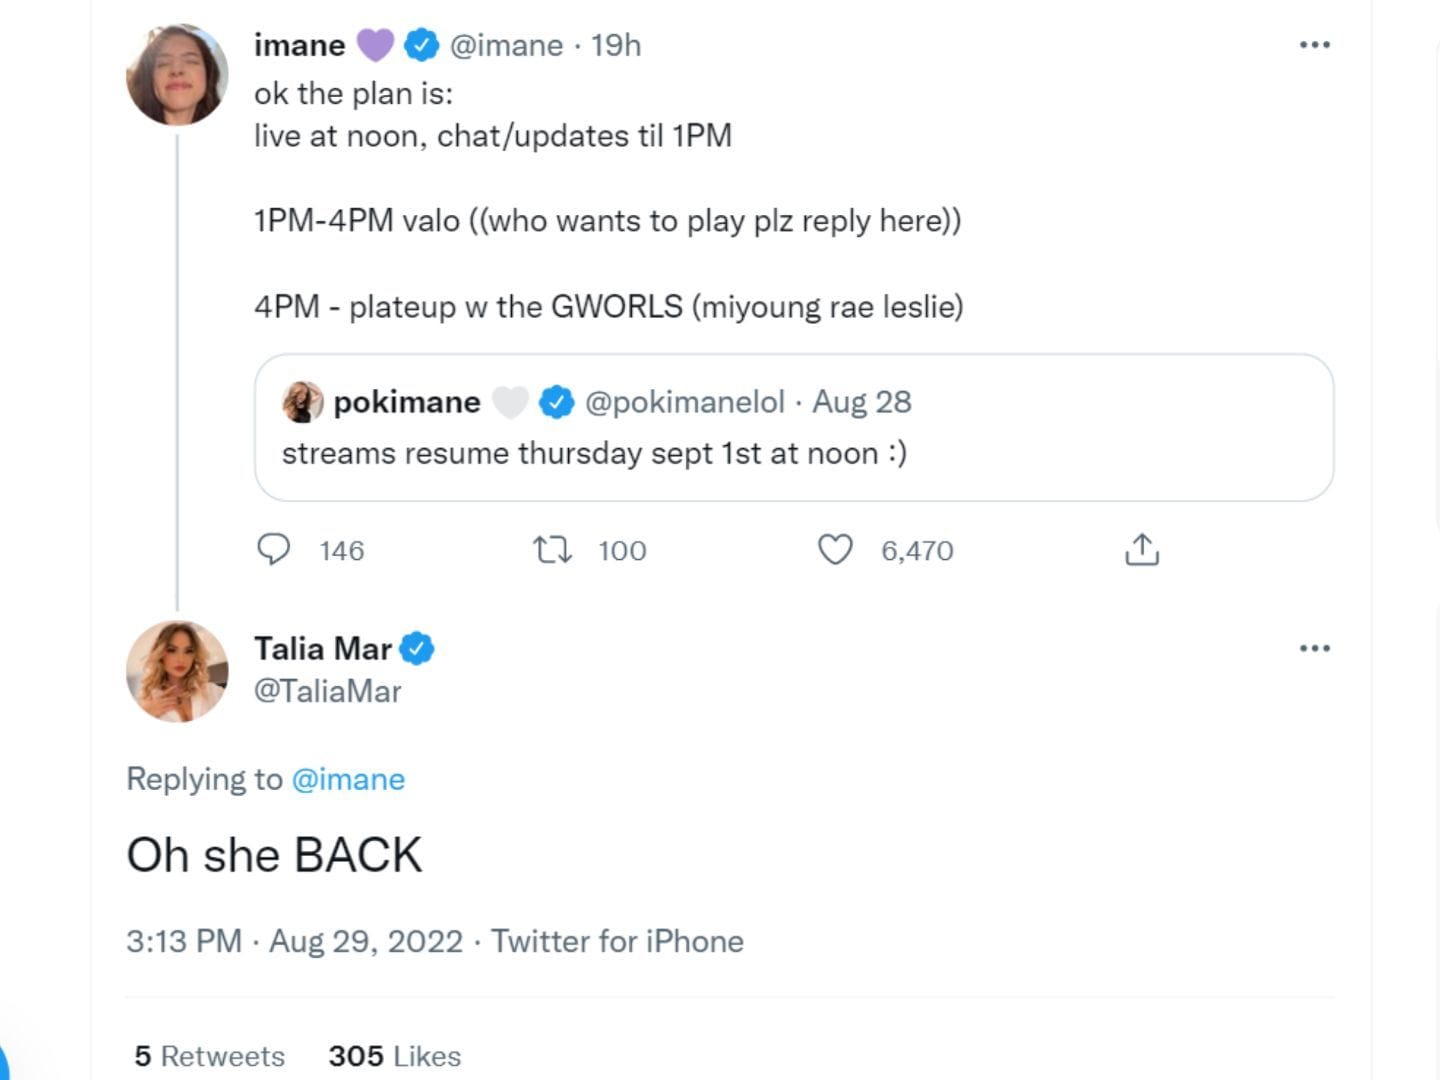Toggle reply notifications via the reply bubble
Screen dimensions: 1440x1080
[276, 549]
